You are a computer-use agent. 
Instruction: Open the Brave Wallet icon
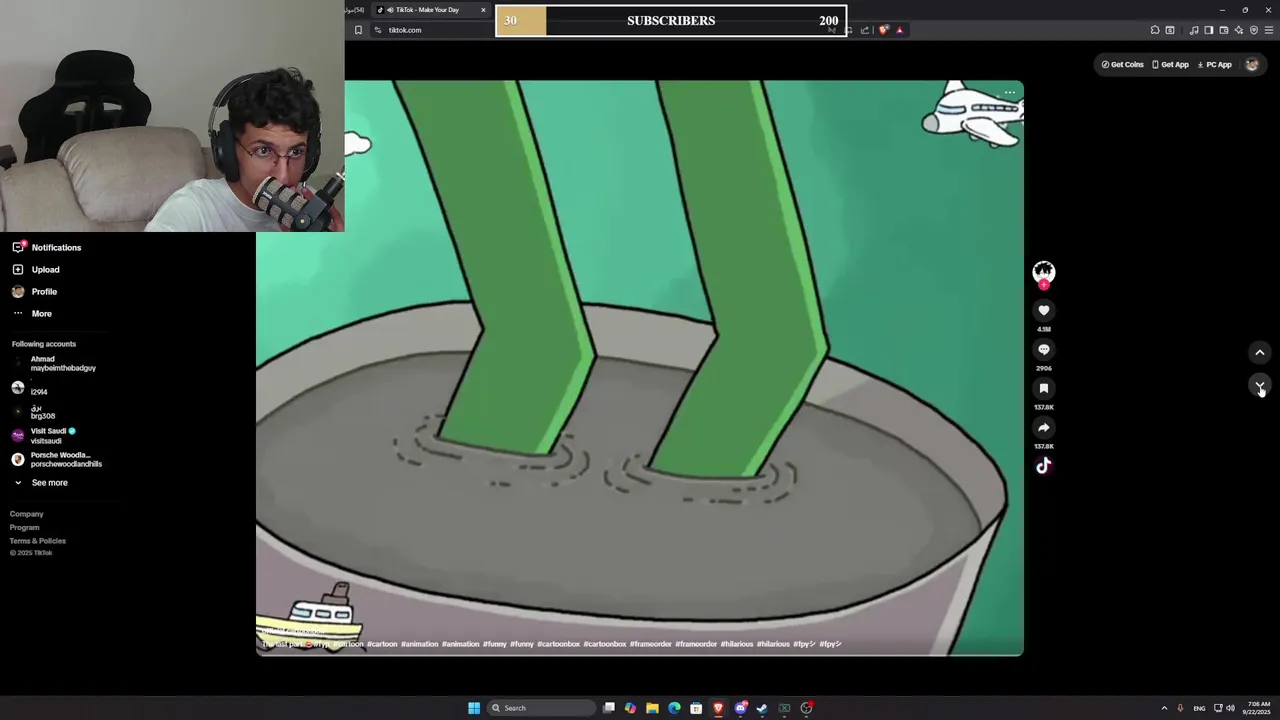(x=1223, y=30)
